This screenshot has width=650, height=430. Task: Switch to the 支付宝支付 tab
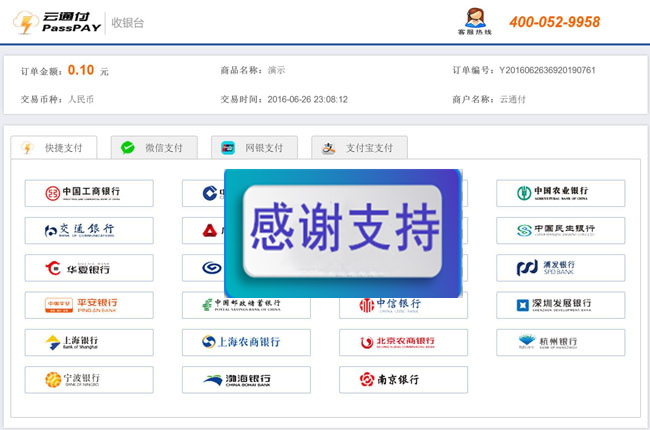coord(359,148)
